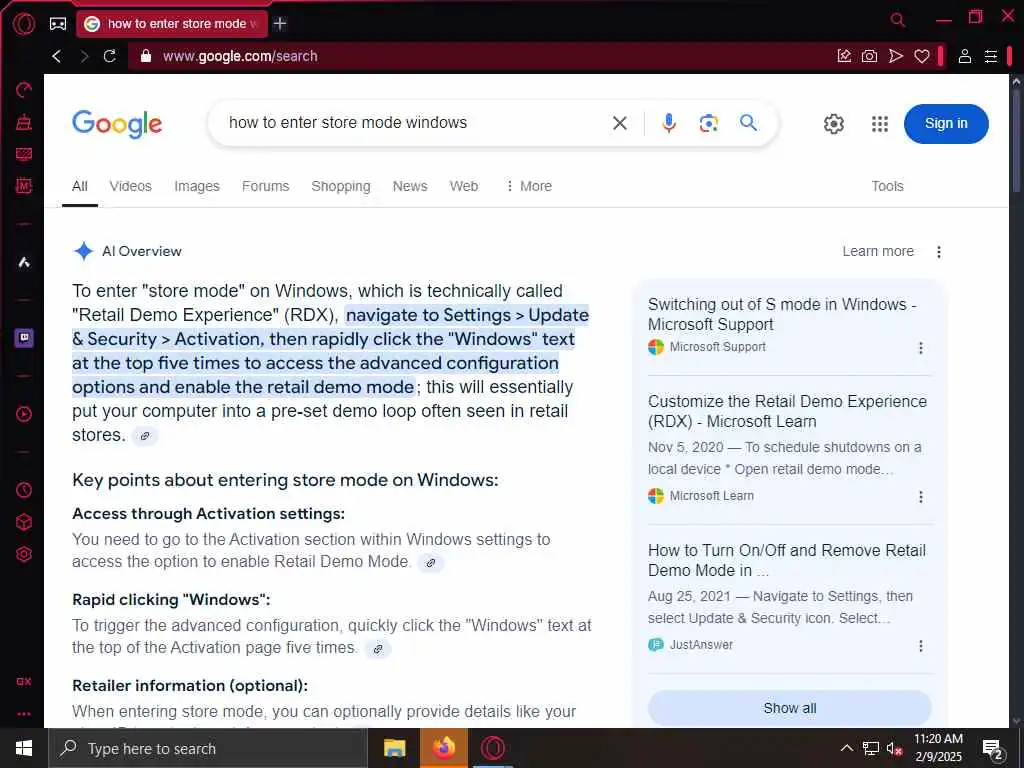This screenshot has height=768, width=1024.
Task: Open My Flow send icon
Action: pyautogui.click(x=896, y=56)
